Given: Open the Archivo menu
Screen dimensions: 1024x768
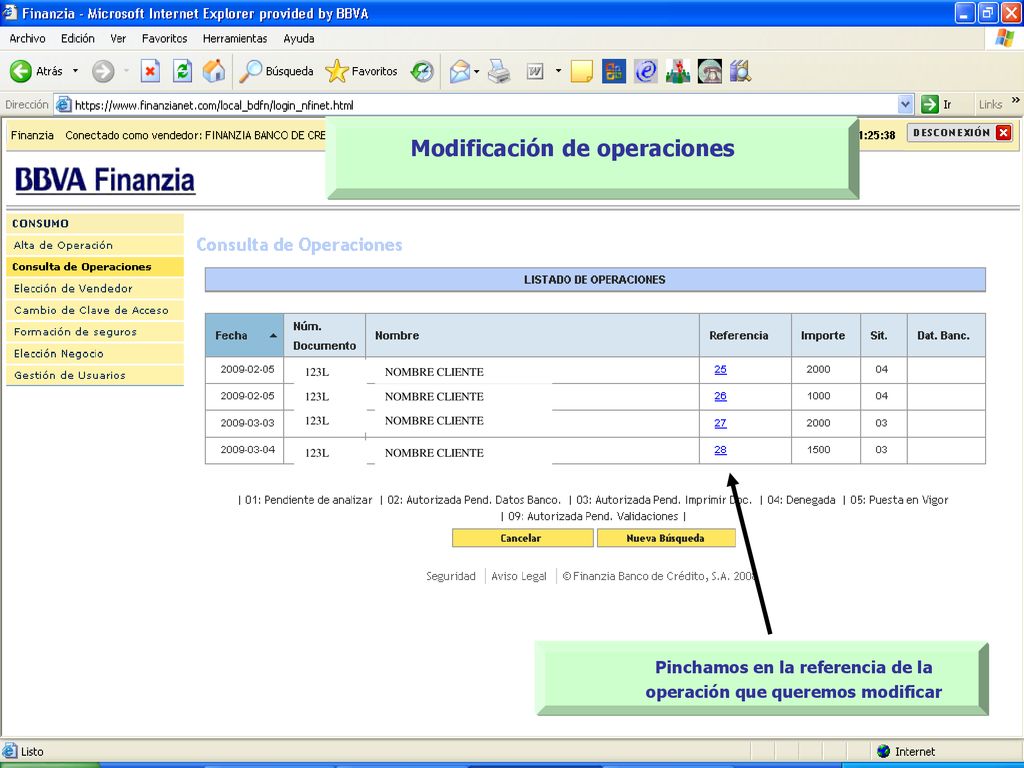Looking at the screenshot, I should point(27,39).
